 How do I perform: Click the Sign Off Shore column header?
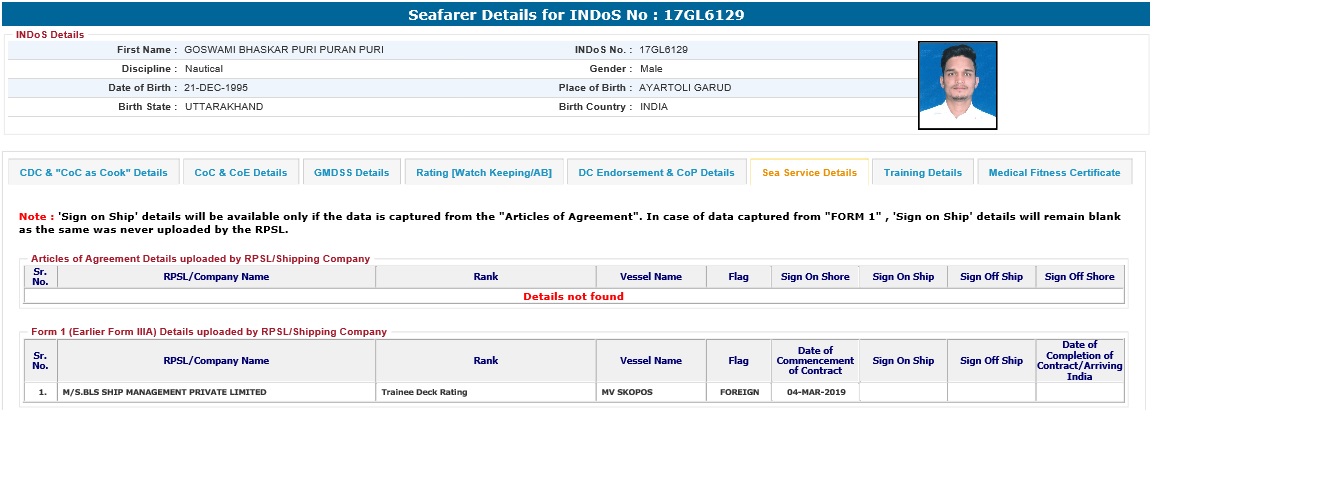[1079, 277]
